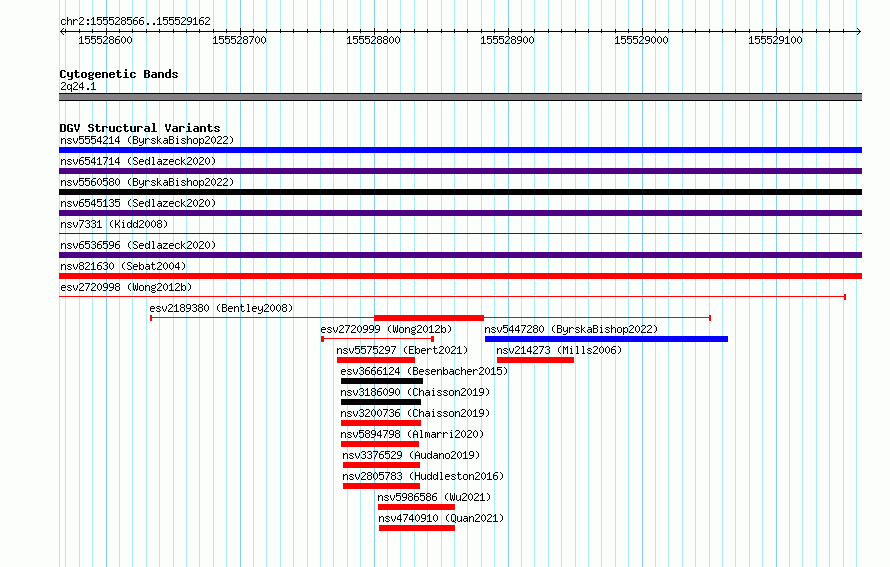
Task: Select the thick red esv2189380 segment
Action: (429, 318)
